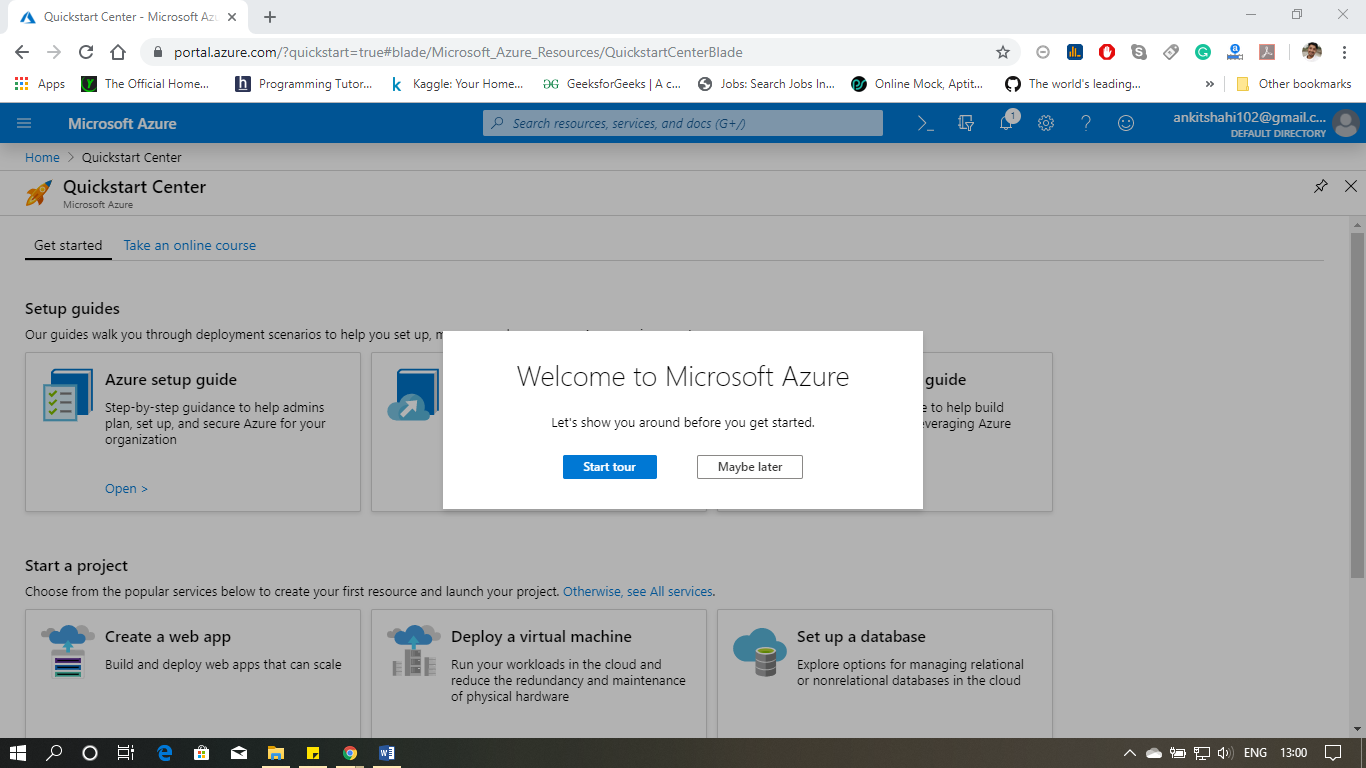
Task: Click the Microsoft Azure header logo text
Action: [122, 123]
